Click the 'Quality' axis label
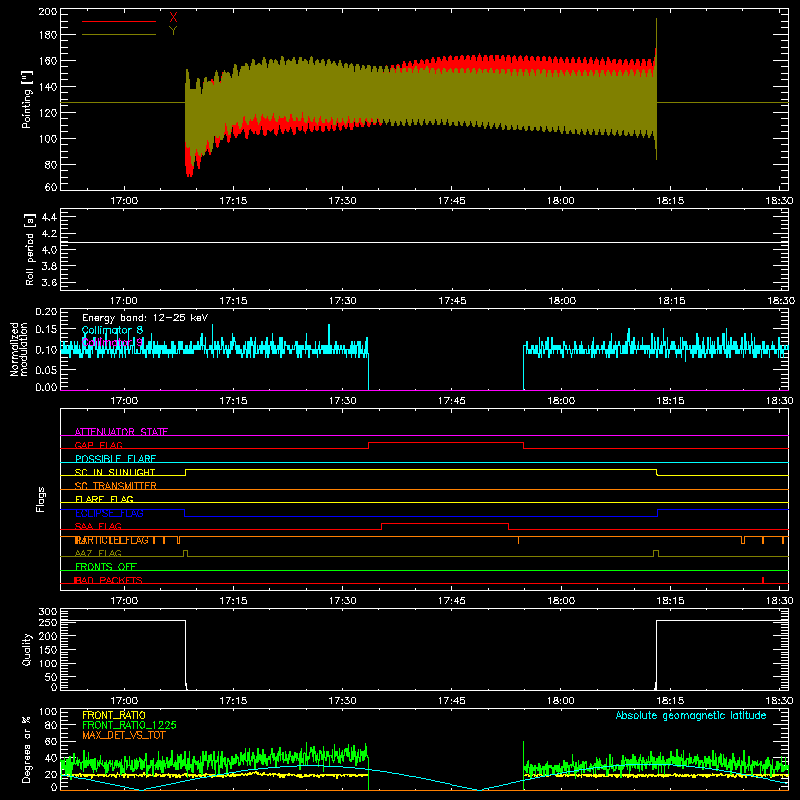Screen dimensions: 800x800 (x=27, y=649)
